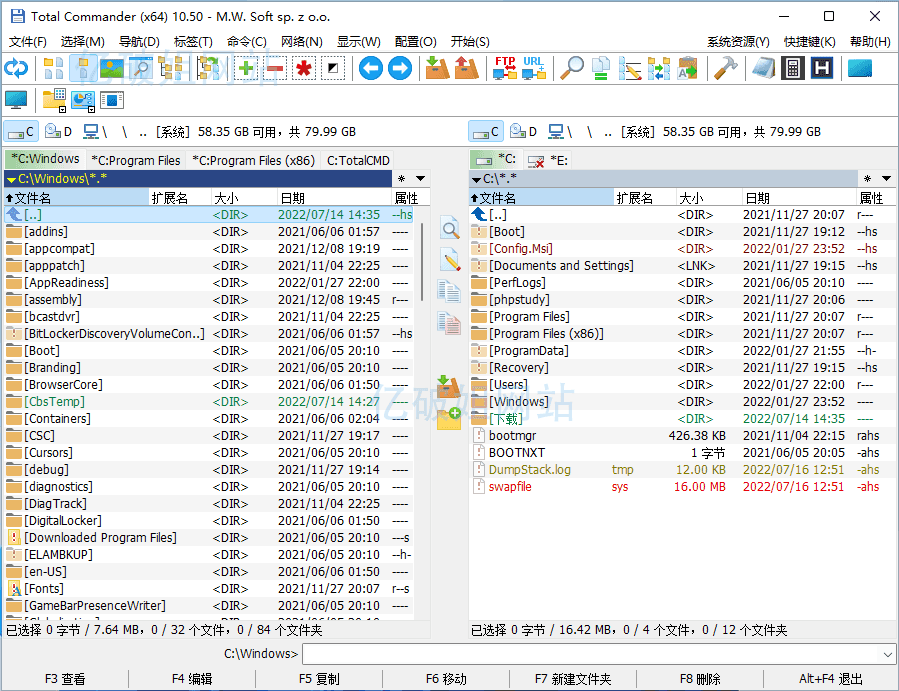Open file search magnifier in top toolbar

572,69
